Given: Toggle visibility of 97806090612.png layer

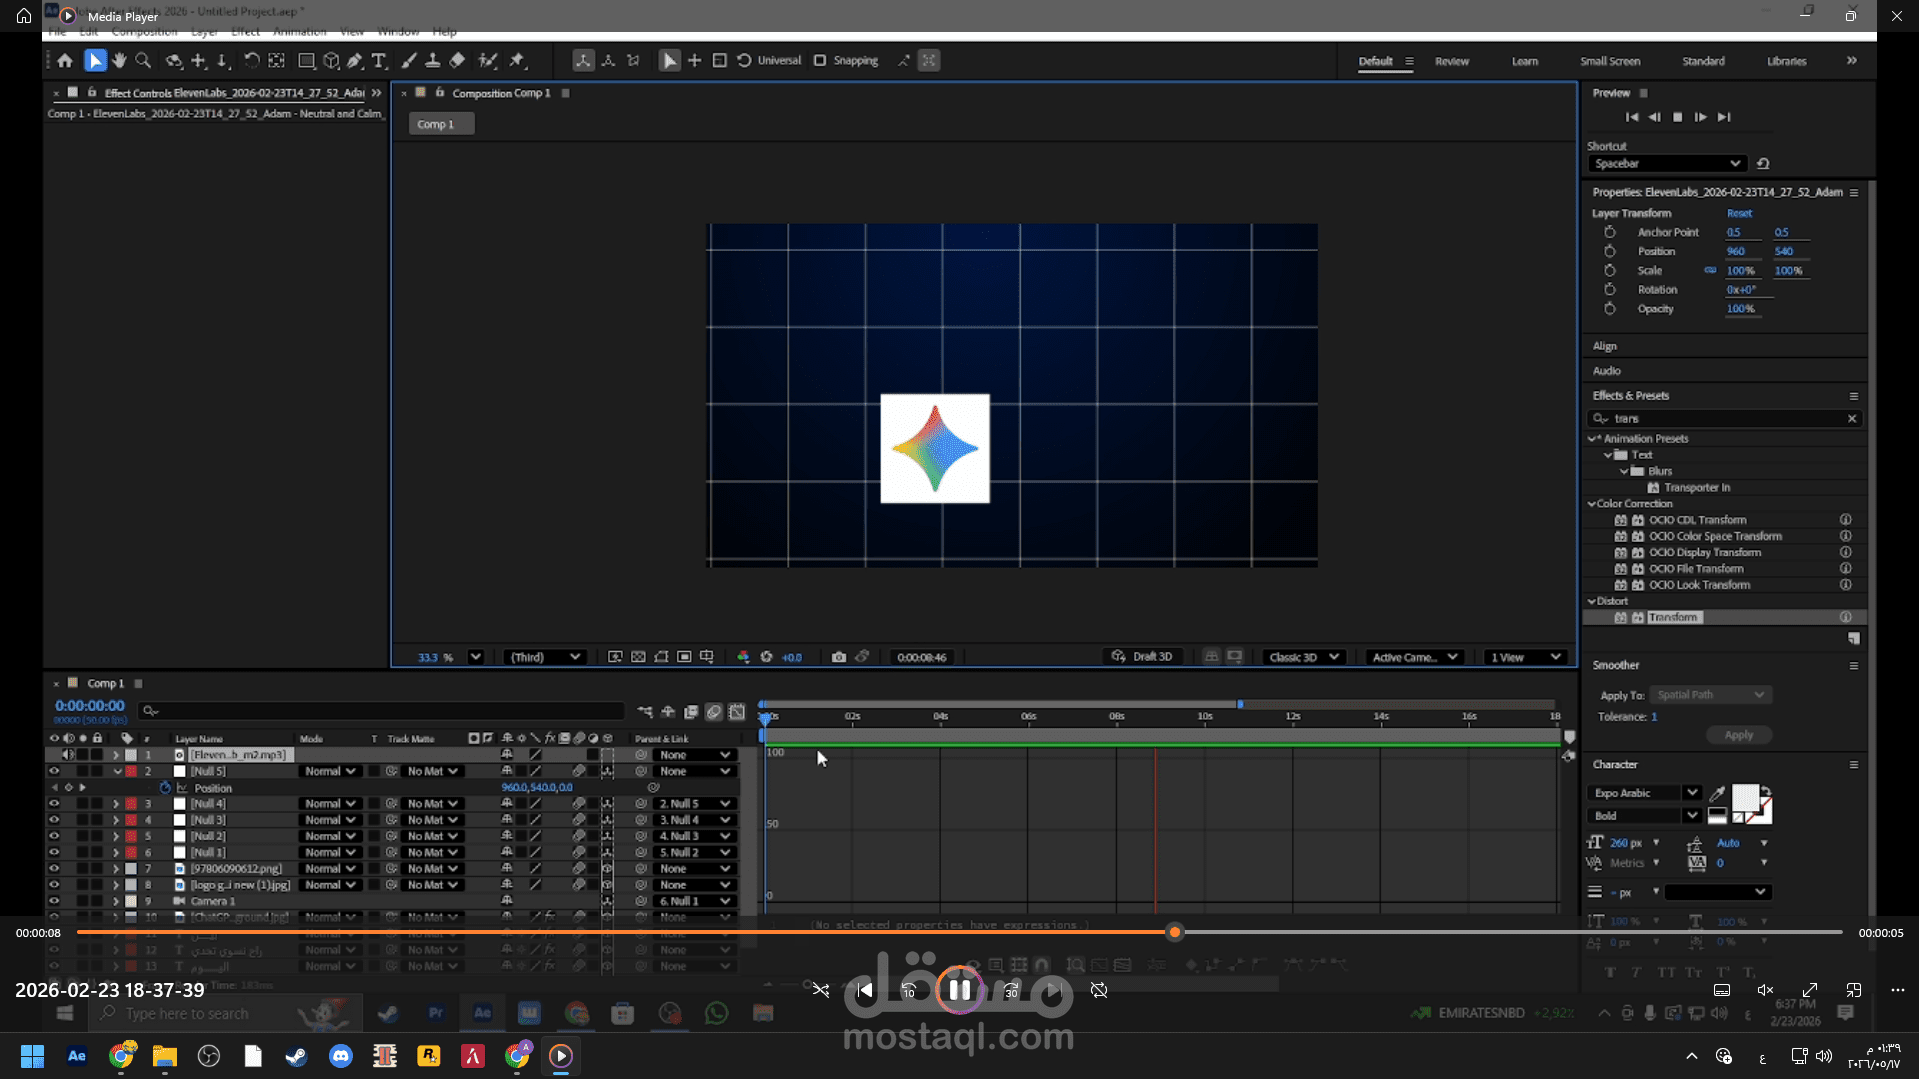Looking at the screenshot, I should pyautogui.click(x=54, y=869).
